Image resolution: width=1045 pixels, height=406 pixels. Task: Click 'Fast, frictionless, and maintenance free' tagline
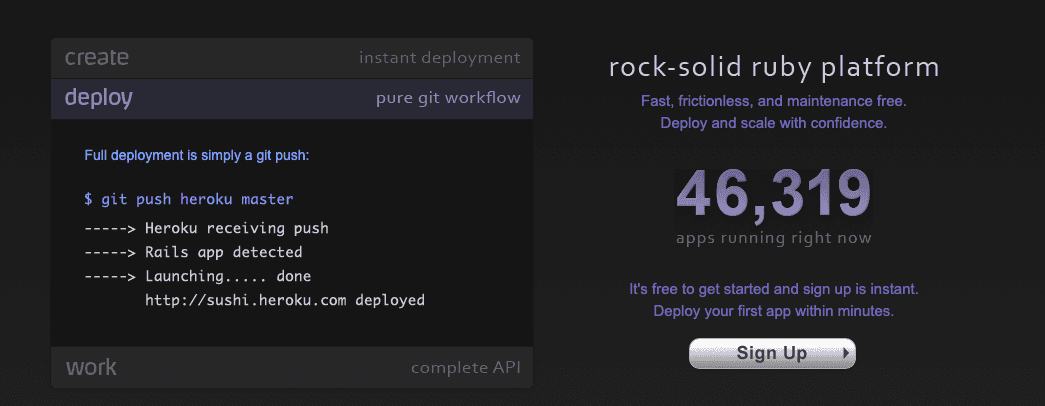[773, 102]
